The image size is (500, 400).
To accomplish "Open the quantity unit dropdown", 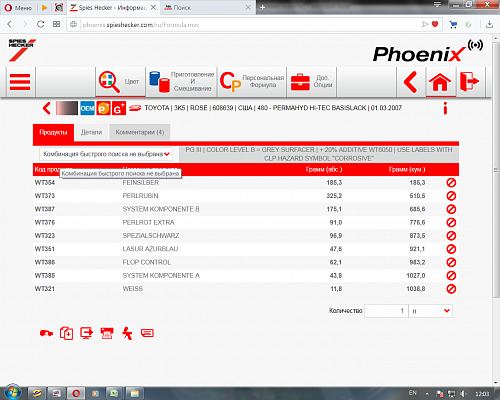I will (x=431, y=311).
